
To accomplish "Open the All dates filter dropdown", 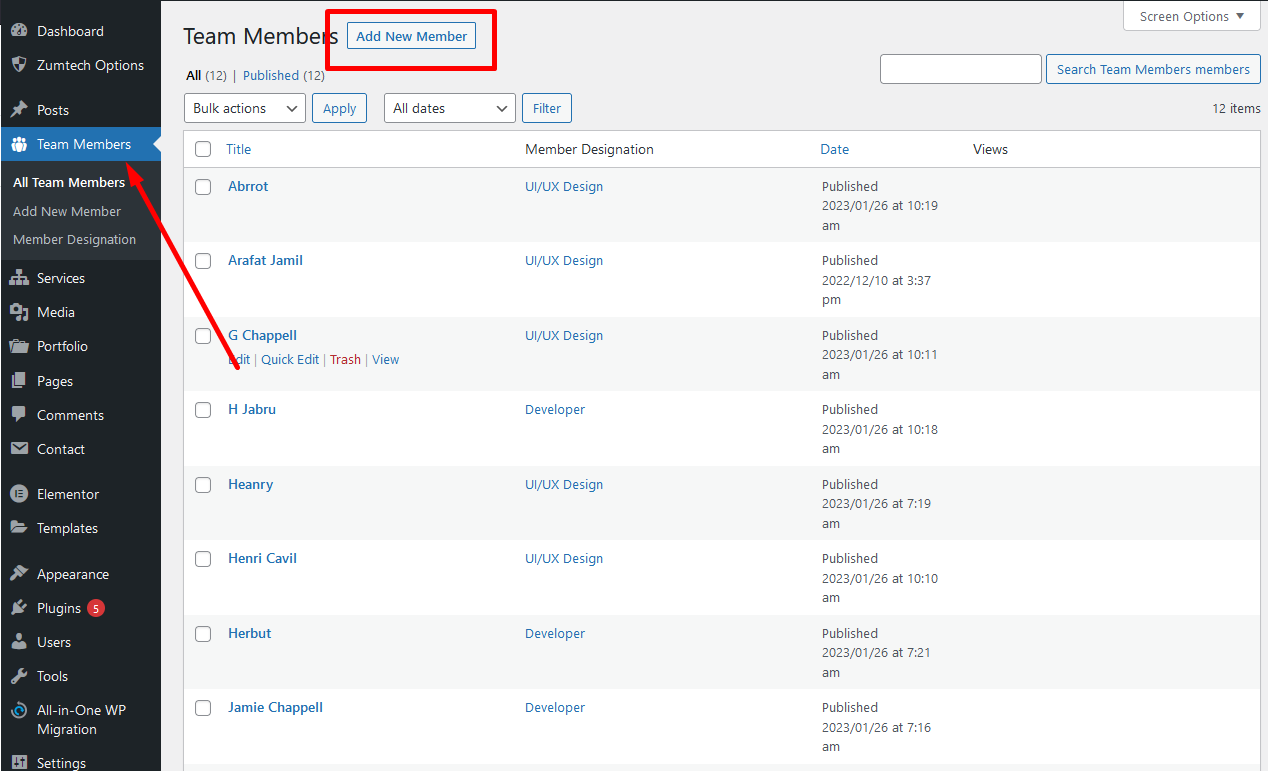I will click(x=450, y=108).
